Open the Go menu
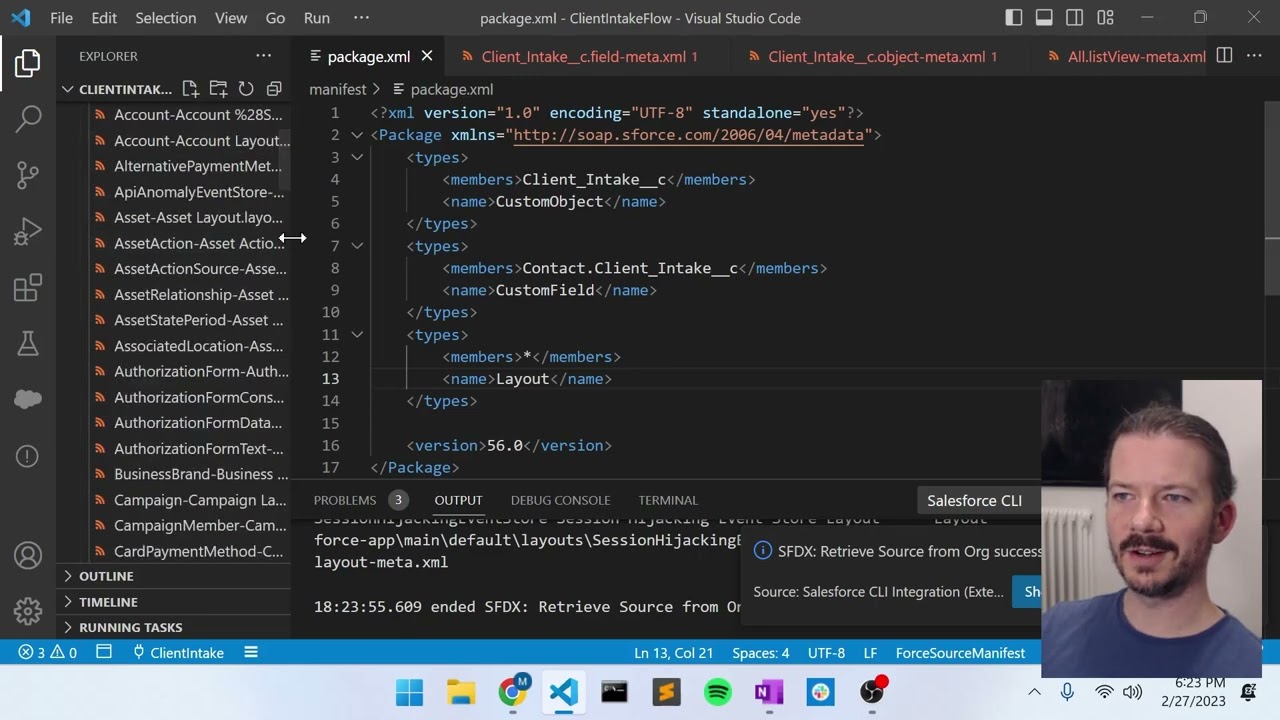 276,18
